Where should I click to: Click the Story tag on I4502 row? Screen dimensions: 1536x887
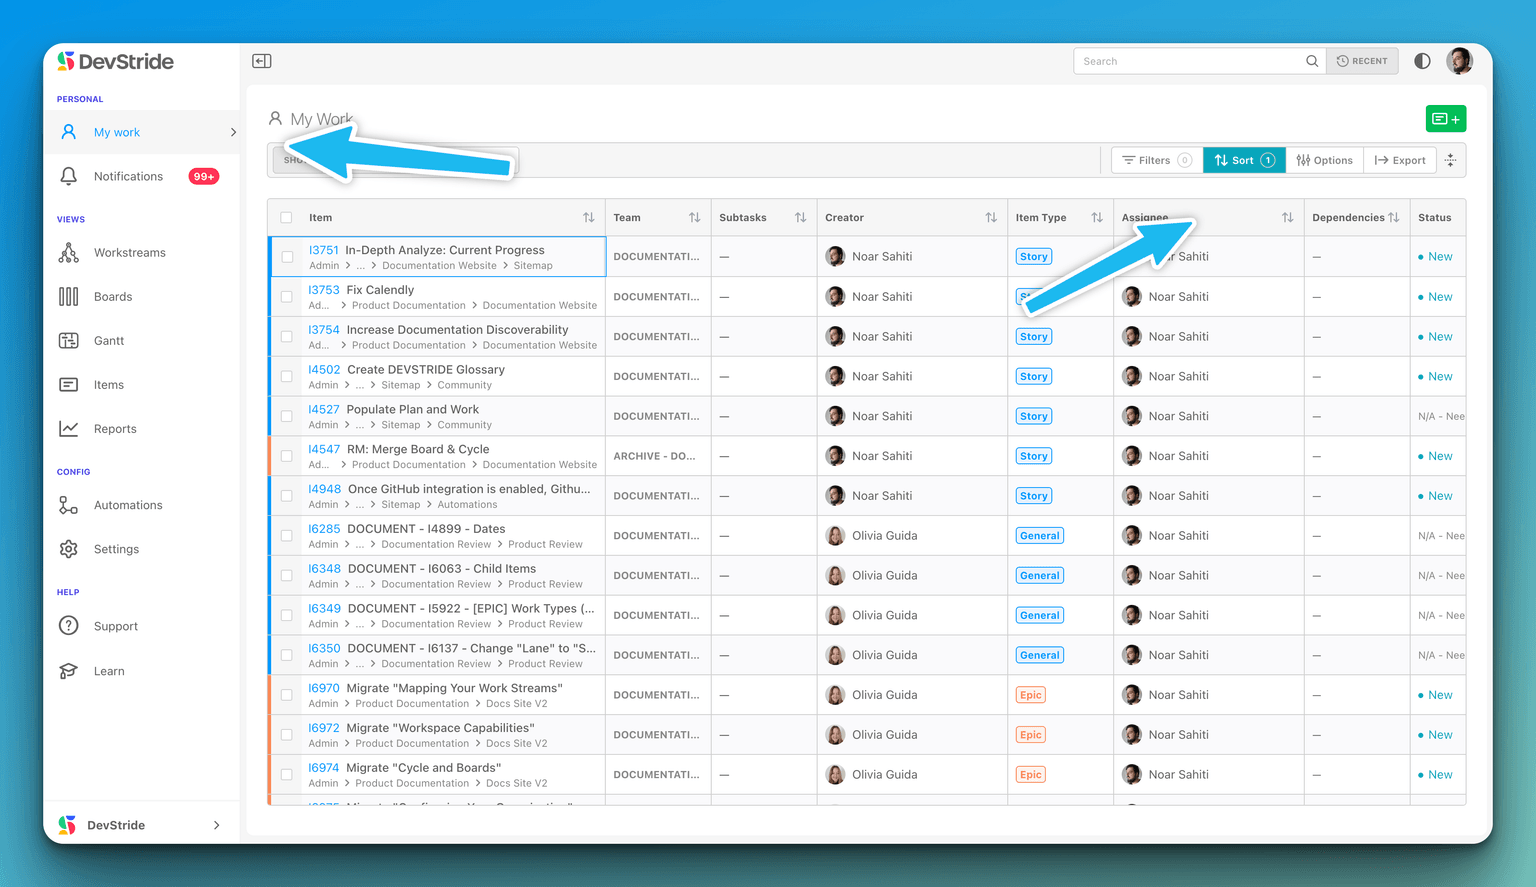1033,376
